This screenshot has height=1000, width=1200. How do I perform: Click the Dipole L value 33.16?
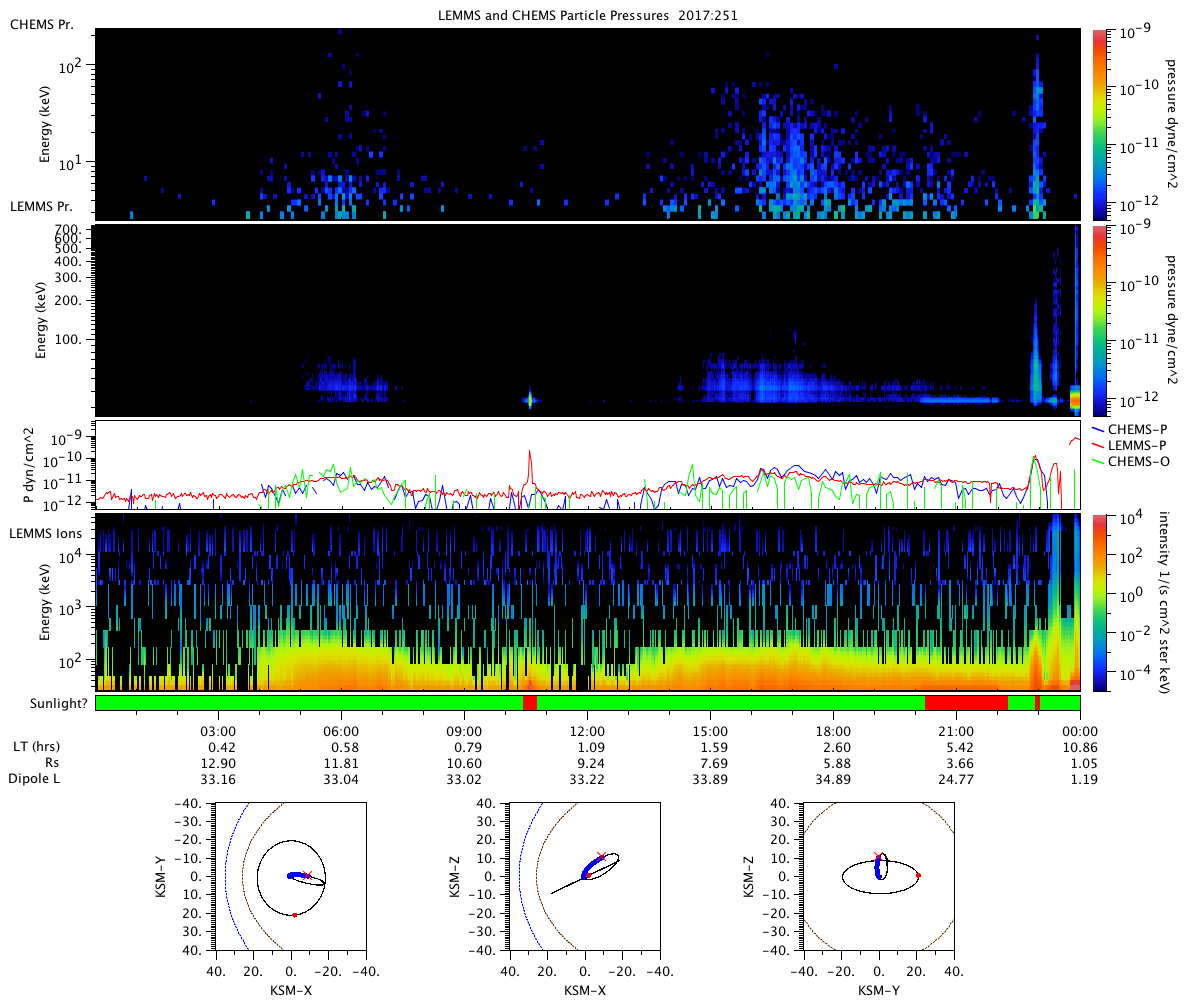point(218,778)
